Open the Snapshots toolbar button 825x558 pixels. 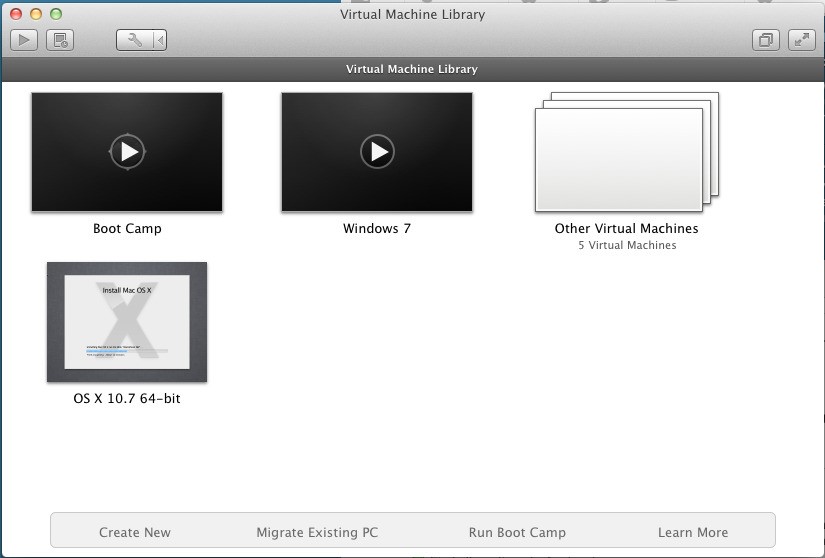[60, 40]
